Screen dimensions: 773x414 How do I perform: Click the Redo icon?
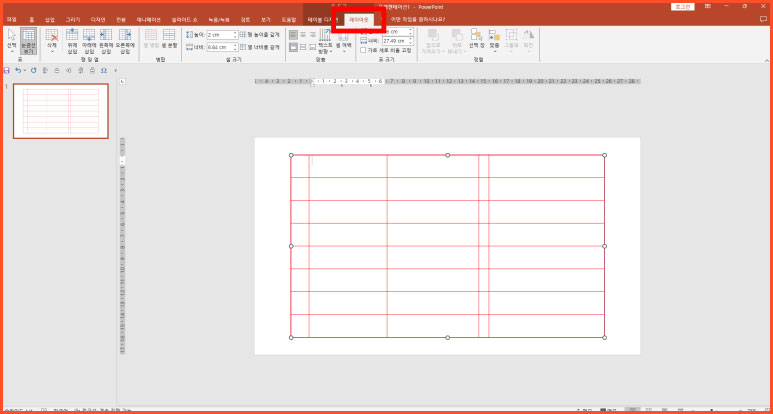tap(34, 70)
